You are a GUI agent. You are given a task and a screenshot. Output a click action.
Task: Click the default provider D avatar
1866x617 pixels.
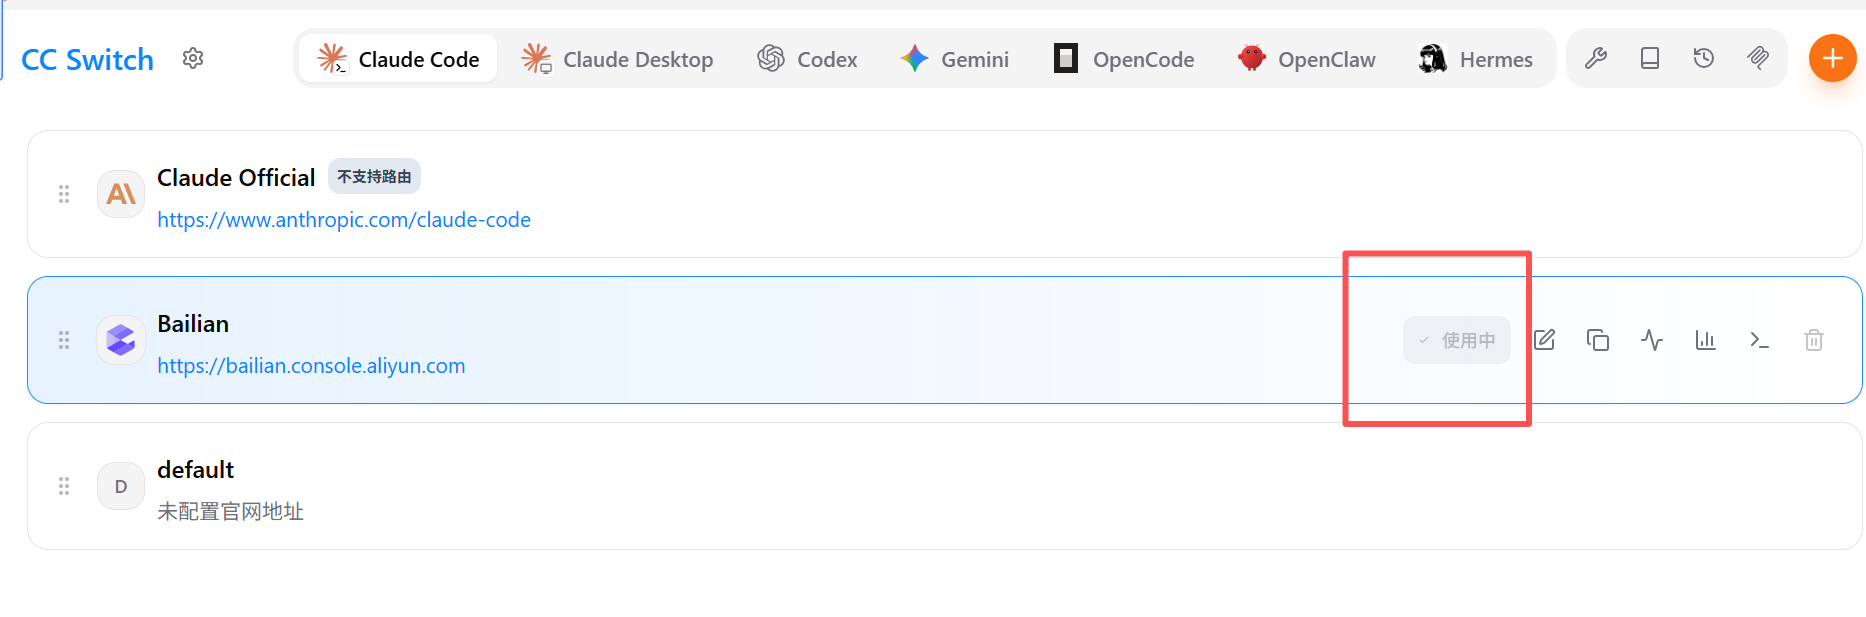click(121, 486)
